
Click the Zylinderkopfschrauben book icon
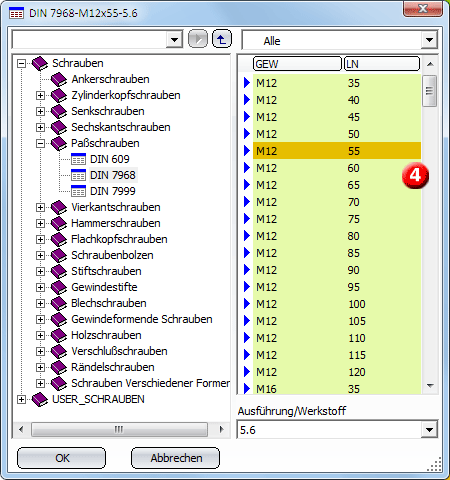(x=59, y=95)
